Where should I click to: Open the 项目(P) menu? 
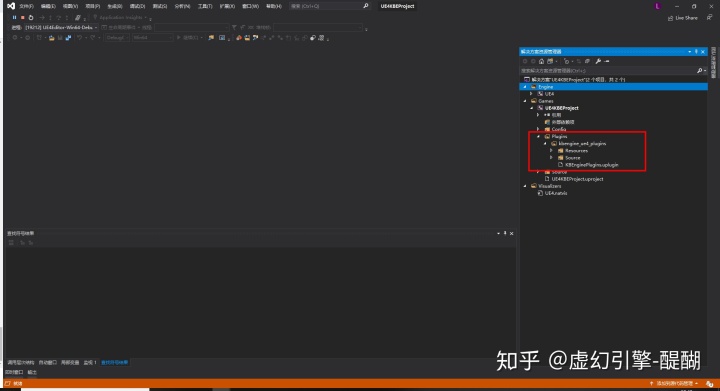tap(92, 6)
